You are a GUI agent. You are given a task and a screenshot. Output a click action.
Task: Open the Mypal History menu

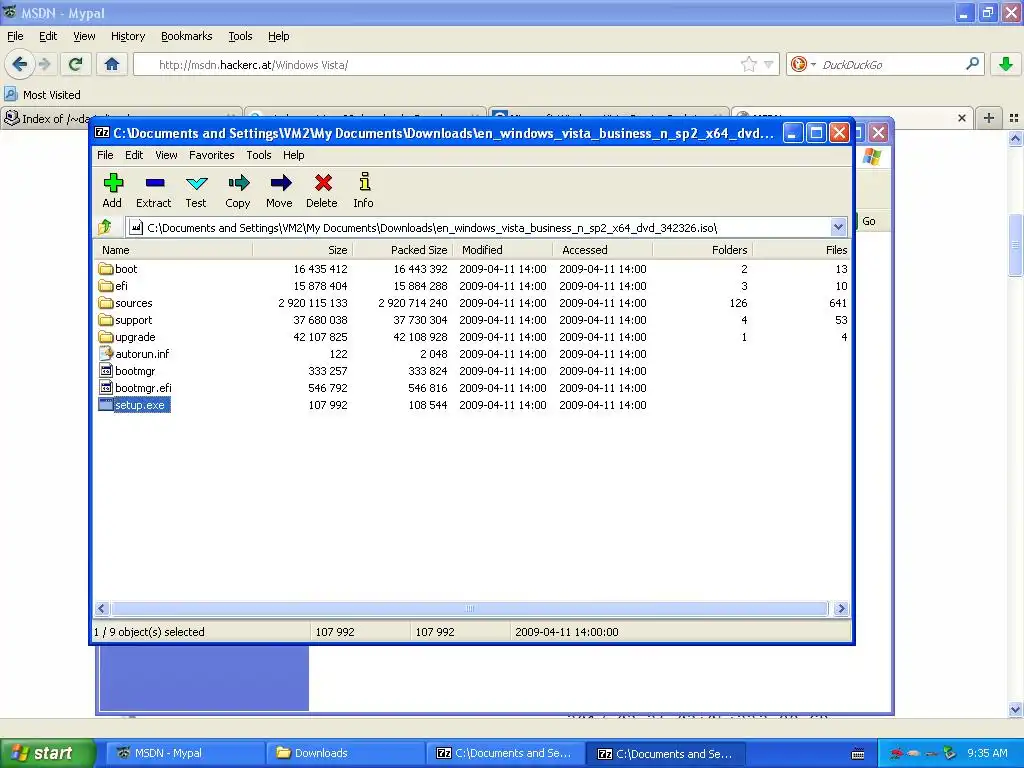[x=128, y=36]
